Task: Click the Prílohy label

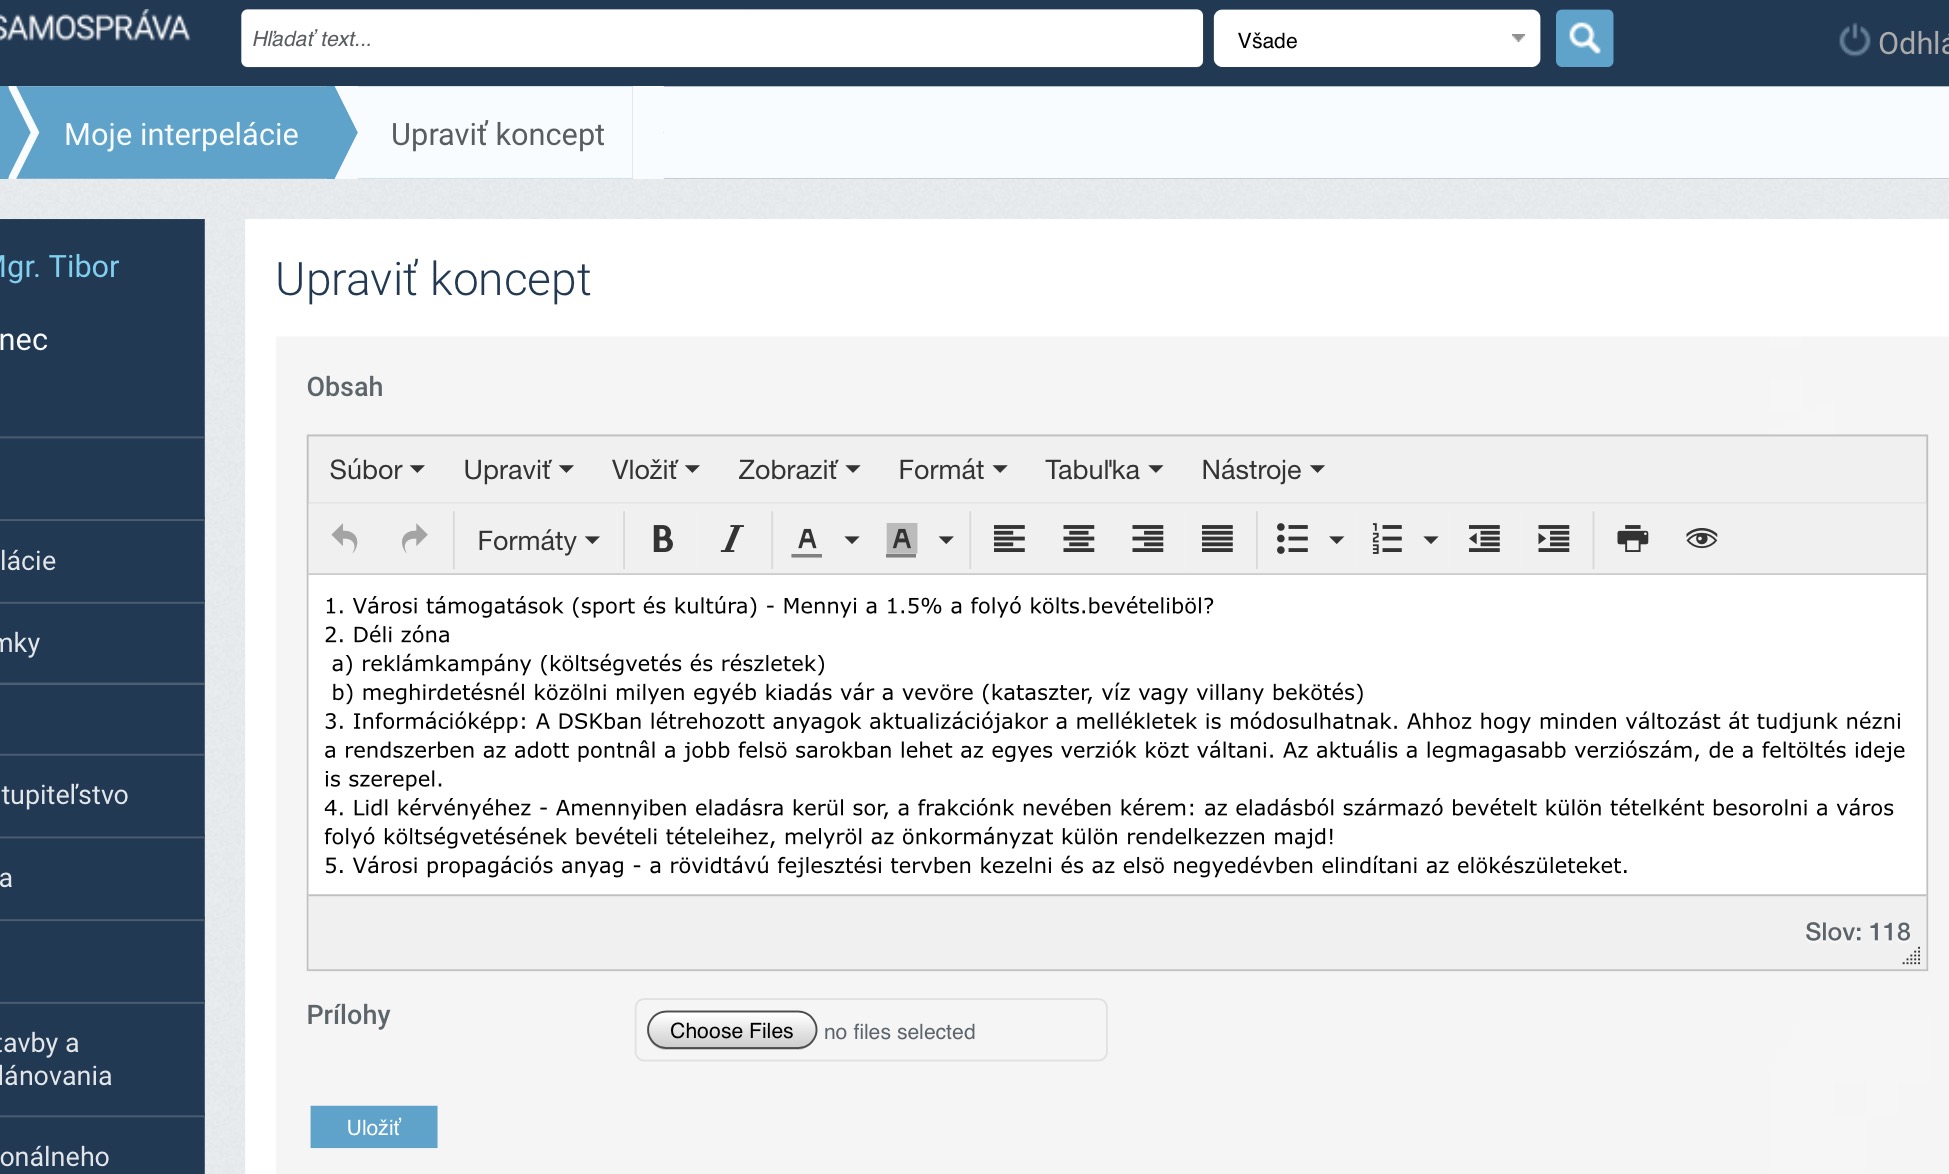Action: [x=348, y=1015]
